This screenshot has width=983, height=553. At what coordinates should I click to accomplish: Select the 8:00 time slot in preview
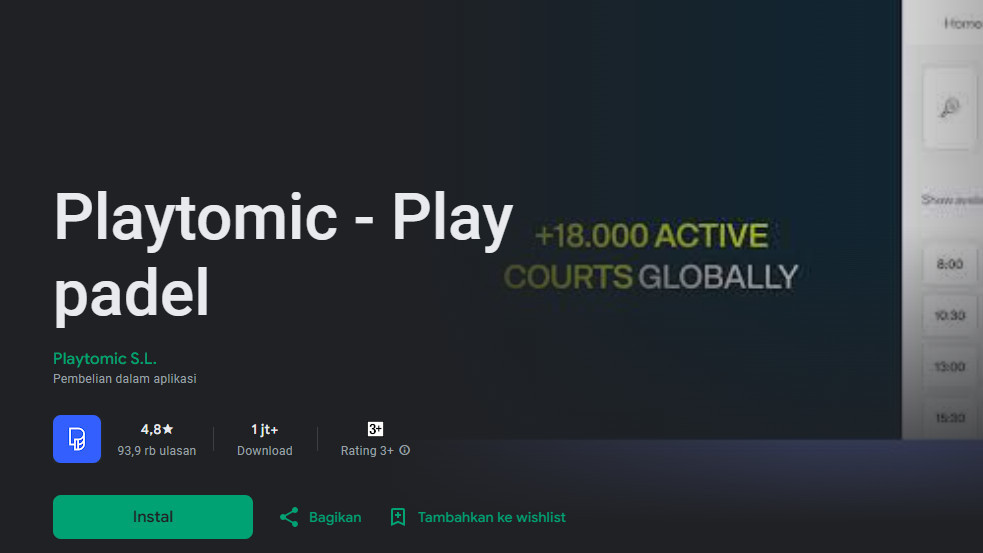point(950,265)
